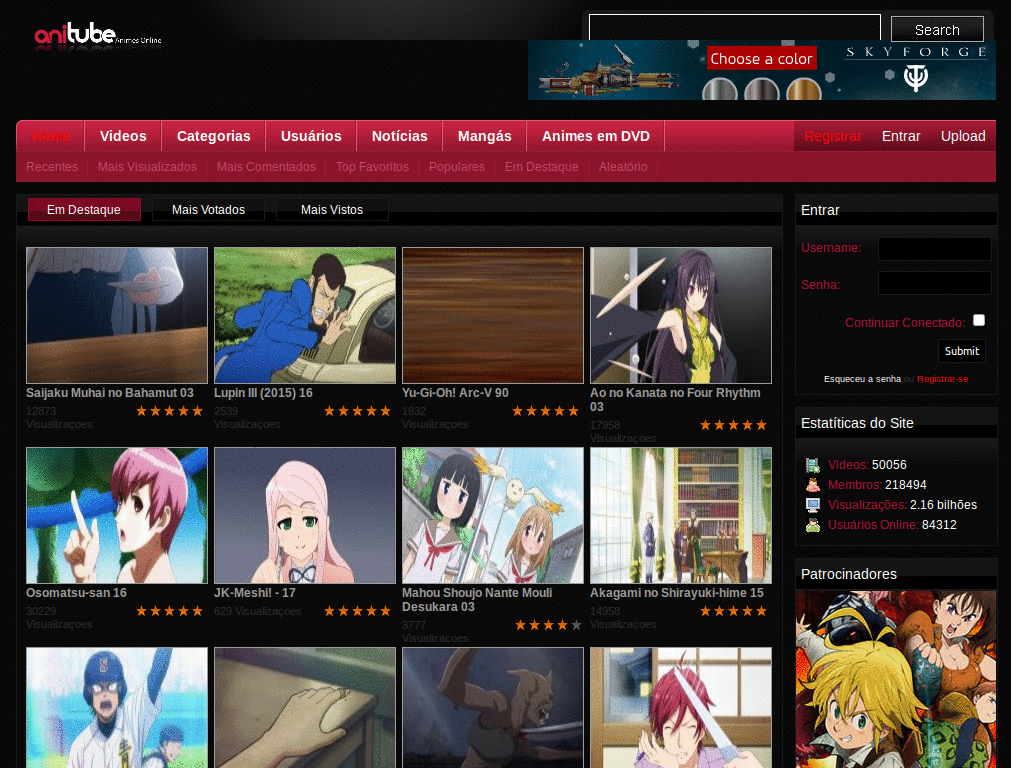Screen dimensions: 1024x768
Task: Click the Skyforge logo in the ad banner
Action: tap(916, 69)
